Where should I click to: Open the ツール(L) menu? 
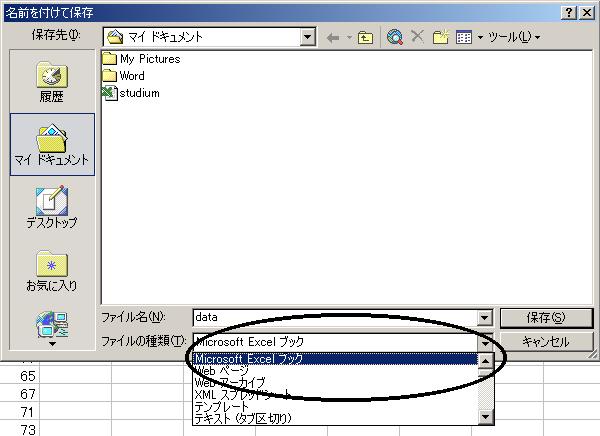[x=513, y=37]
